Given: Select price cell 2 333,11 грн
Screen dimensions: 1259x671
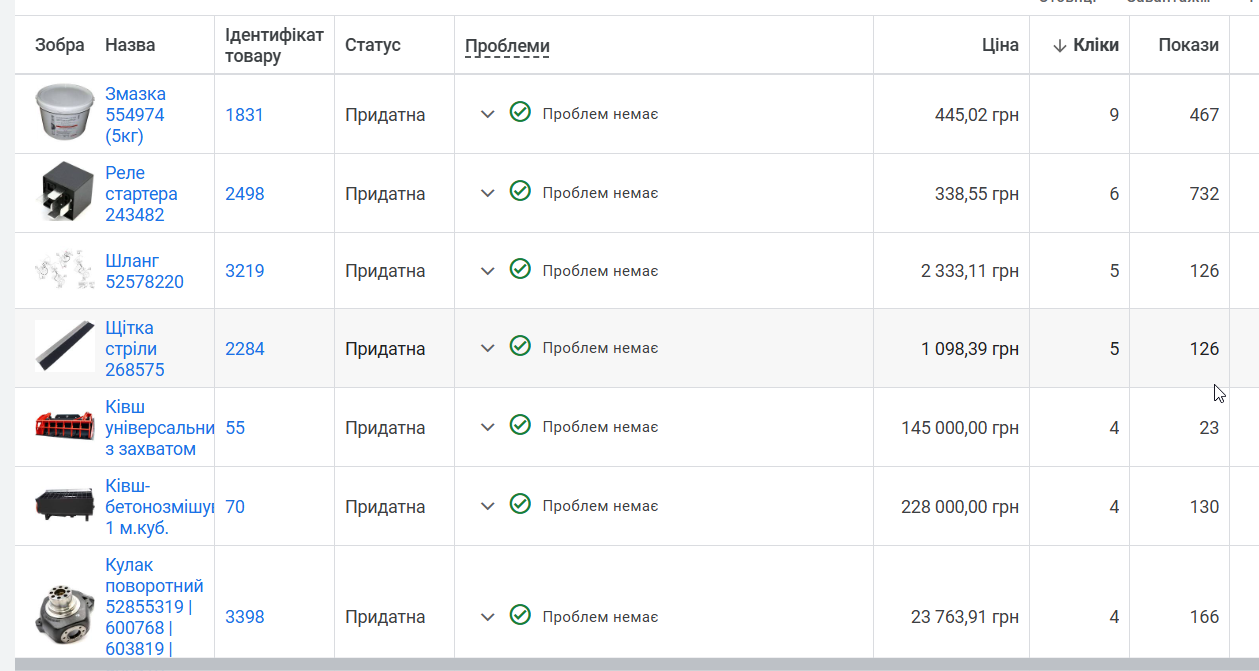Looking at the screenshot, I should 970,270.
